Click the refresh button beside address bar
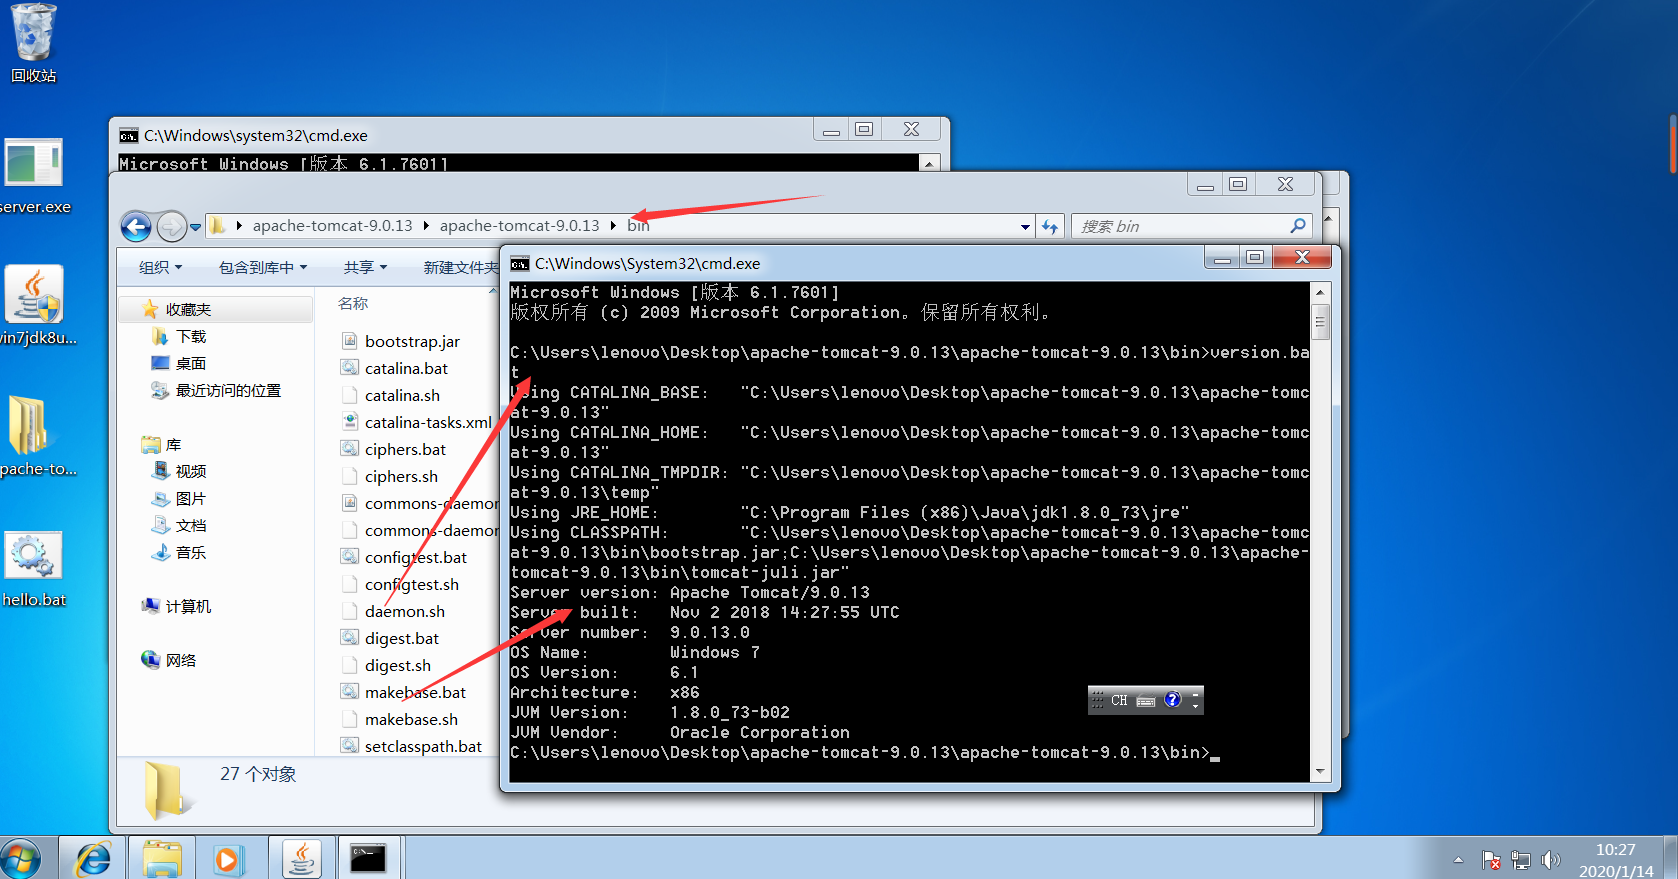 (x=1050, y=226)
